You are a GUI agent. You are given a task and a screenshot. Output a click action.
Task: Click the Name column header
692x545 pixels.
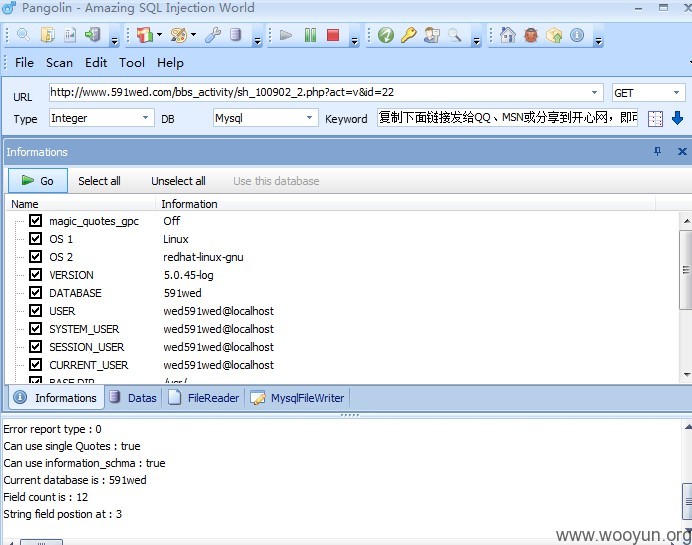[80, 204]
